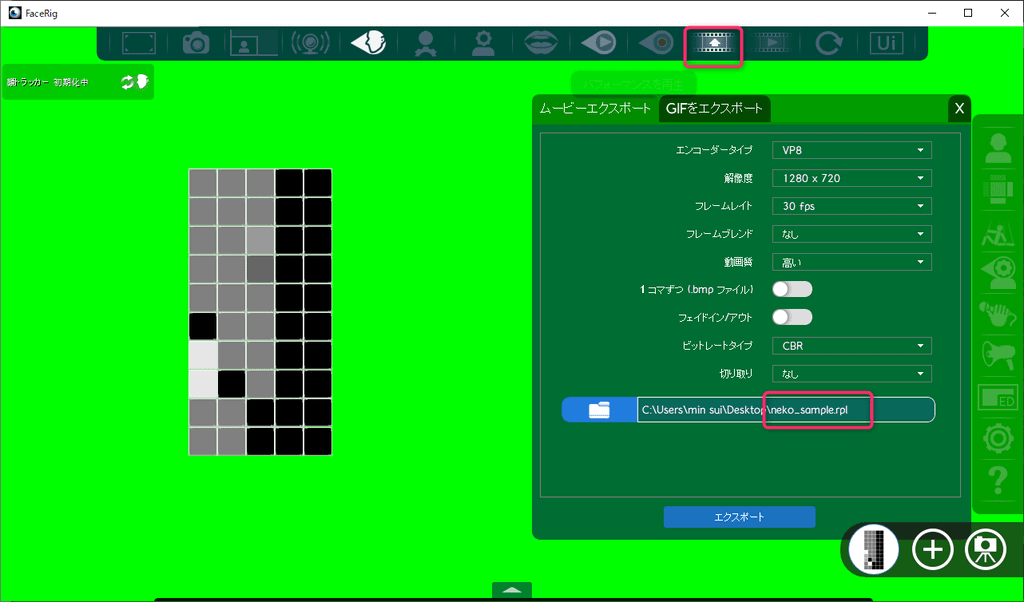1024x602 pixels.
Task: Click the add avatar plus icon
Action: click(x=932, y=550)
